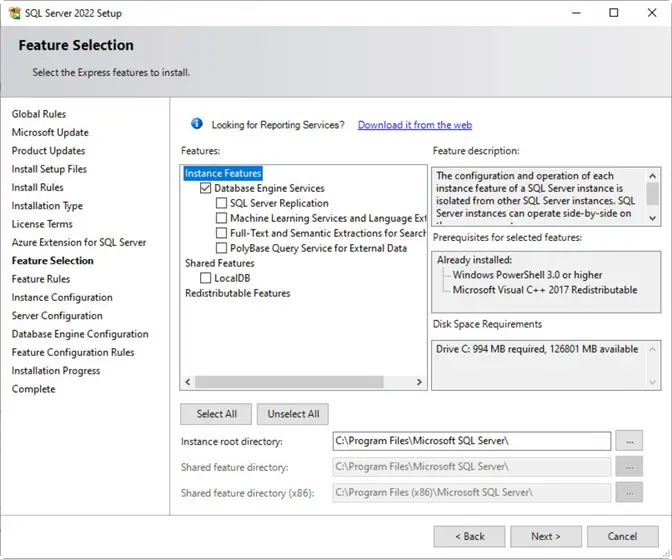Image resolution: width=672 pixels, height=559 pixels.
Task: Select Instance Features tree node
Action: 223,173
